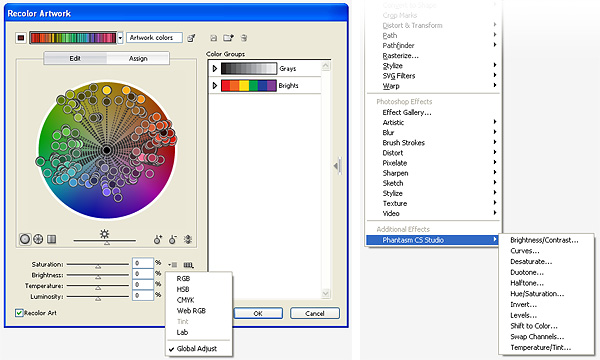Click the Remove Color tool icon

click(173, 239)
